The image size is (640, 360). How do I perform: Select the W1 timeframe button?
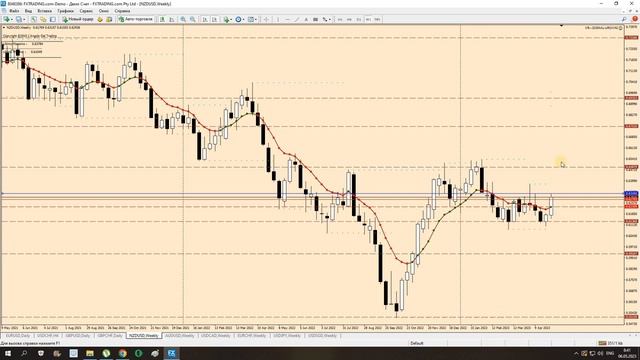(368, 19)
